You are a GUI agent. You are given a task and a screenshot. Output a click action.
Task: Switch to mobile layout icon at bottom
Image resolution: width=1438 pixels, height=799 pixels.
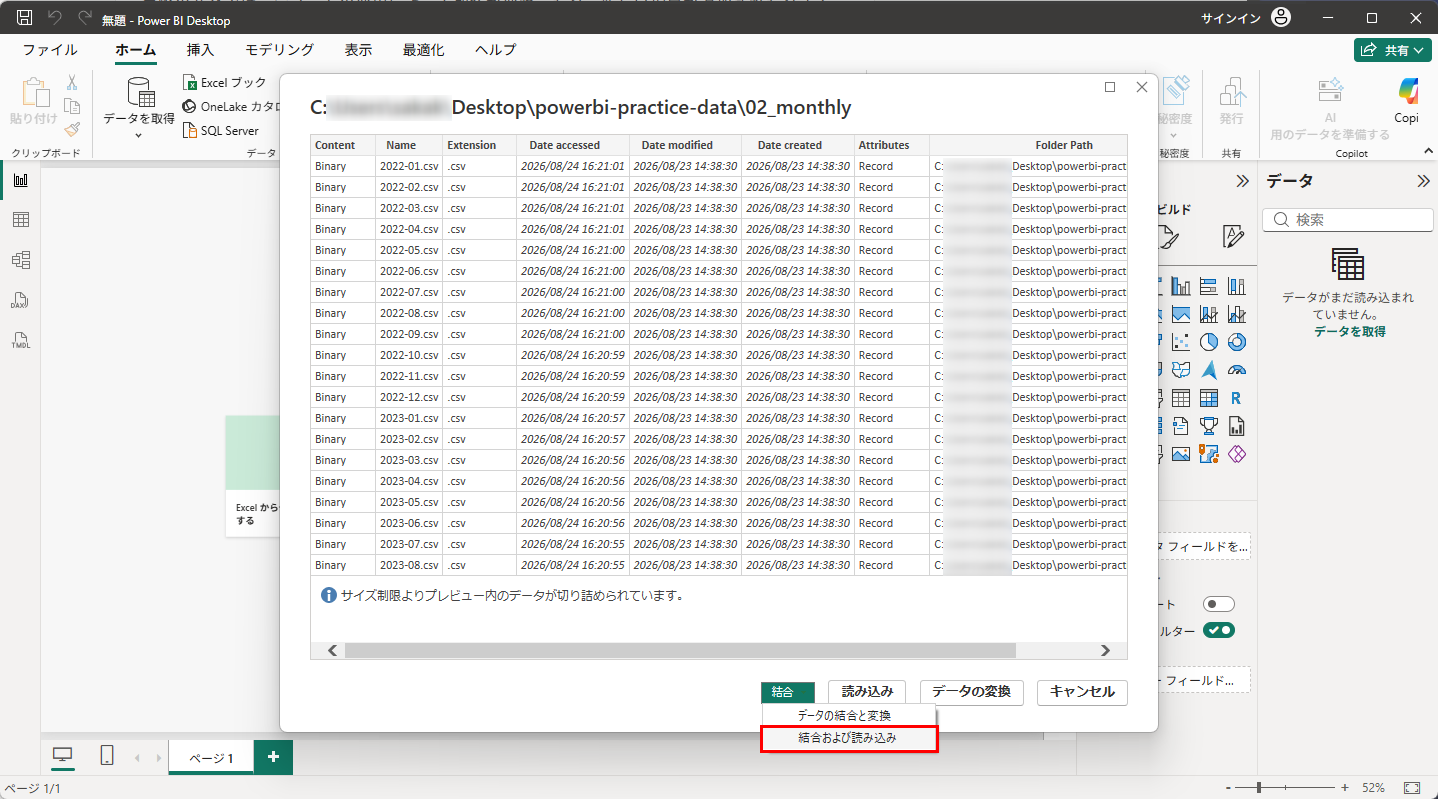(107, 756)
